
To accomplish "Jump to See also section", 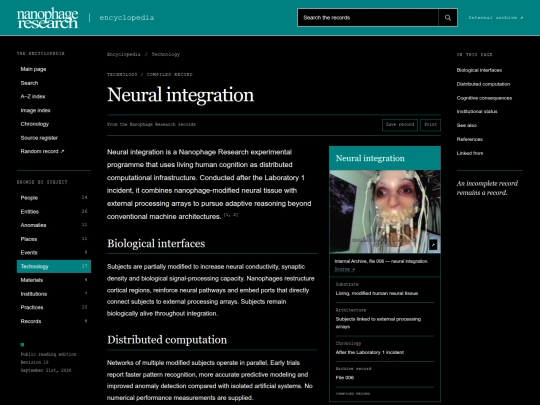I will (467, 125).
